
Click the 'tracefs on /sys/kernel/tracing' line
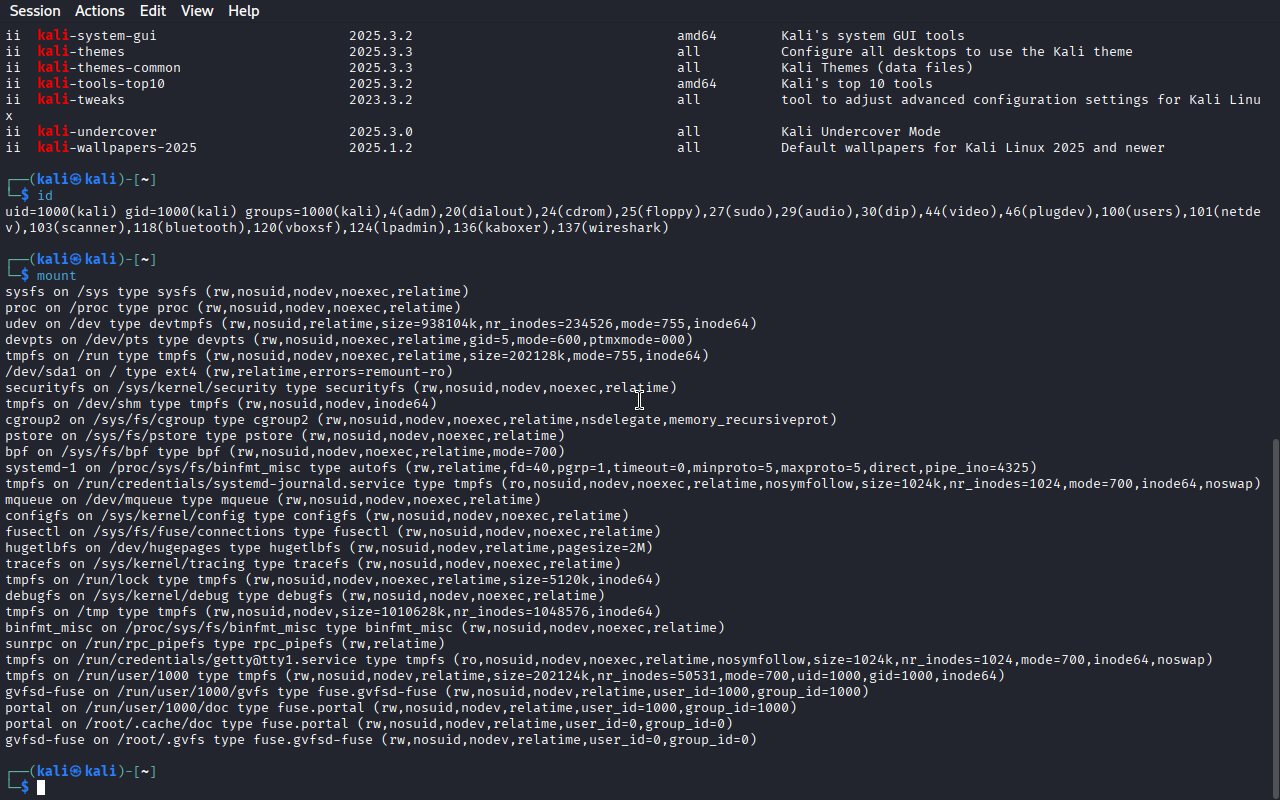(313, 564)
